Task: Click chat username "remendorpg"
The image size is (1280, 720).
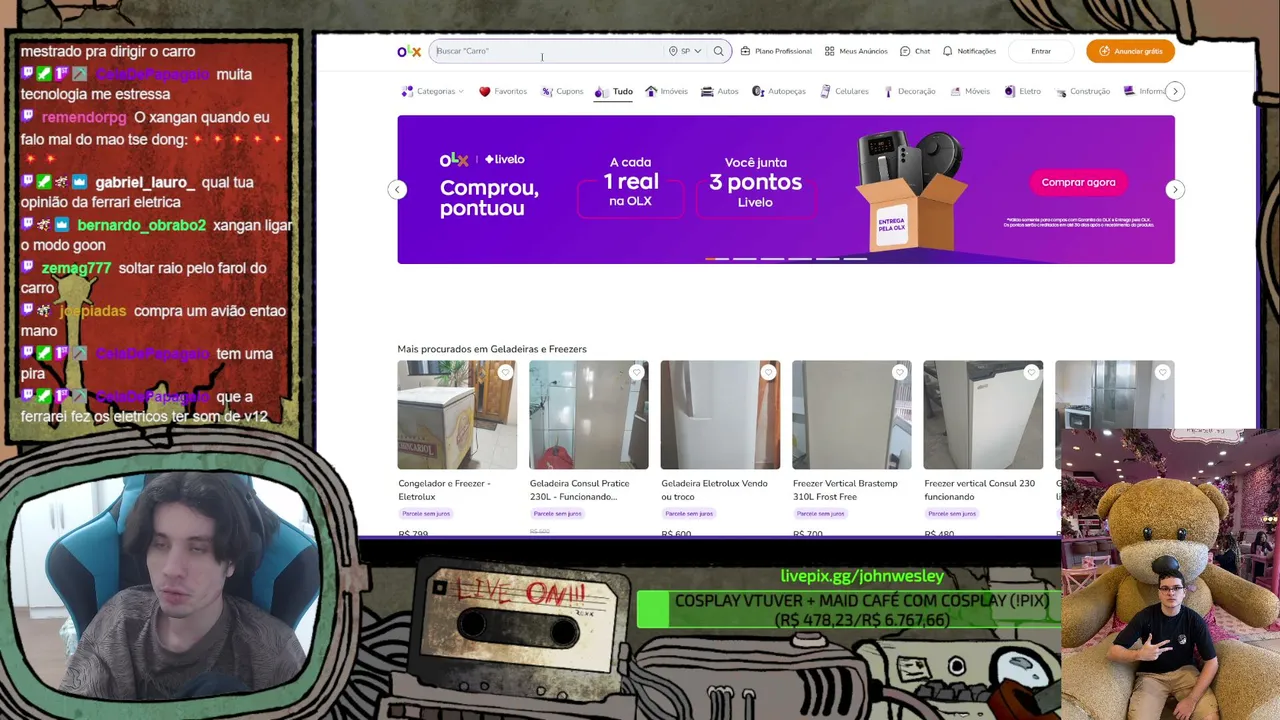Action: [x=84, y=117]
